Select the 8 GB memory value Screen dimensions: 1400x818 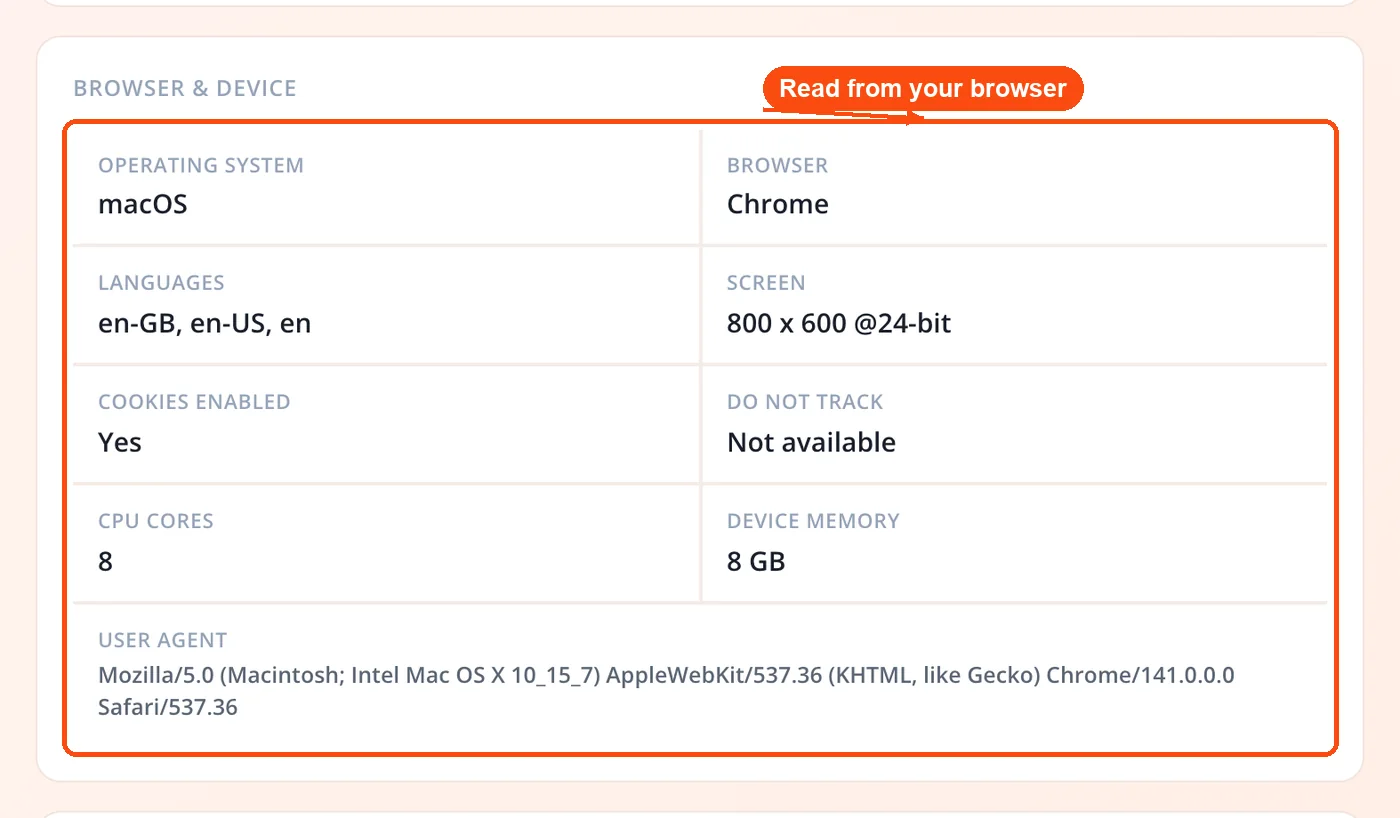pyautogui.click(x=756, y=561)
